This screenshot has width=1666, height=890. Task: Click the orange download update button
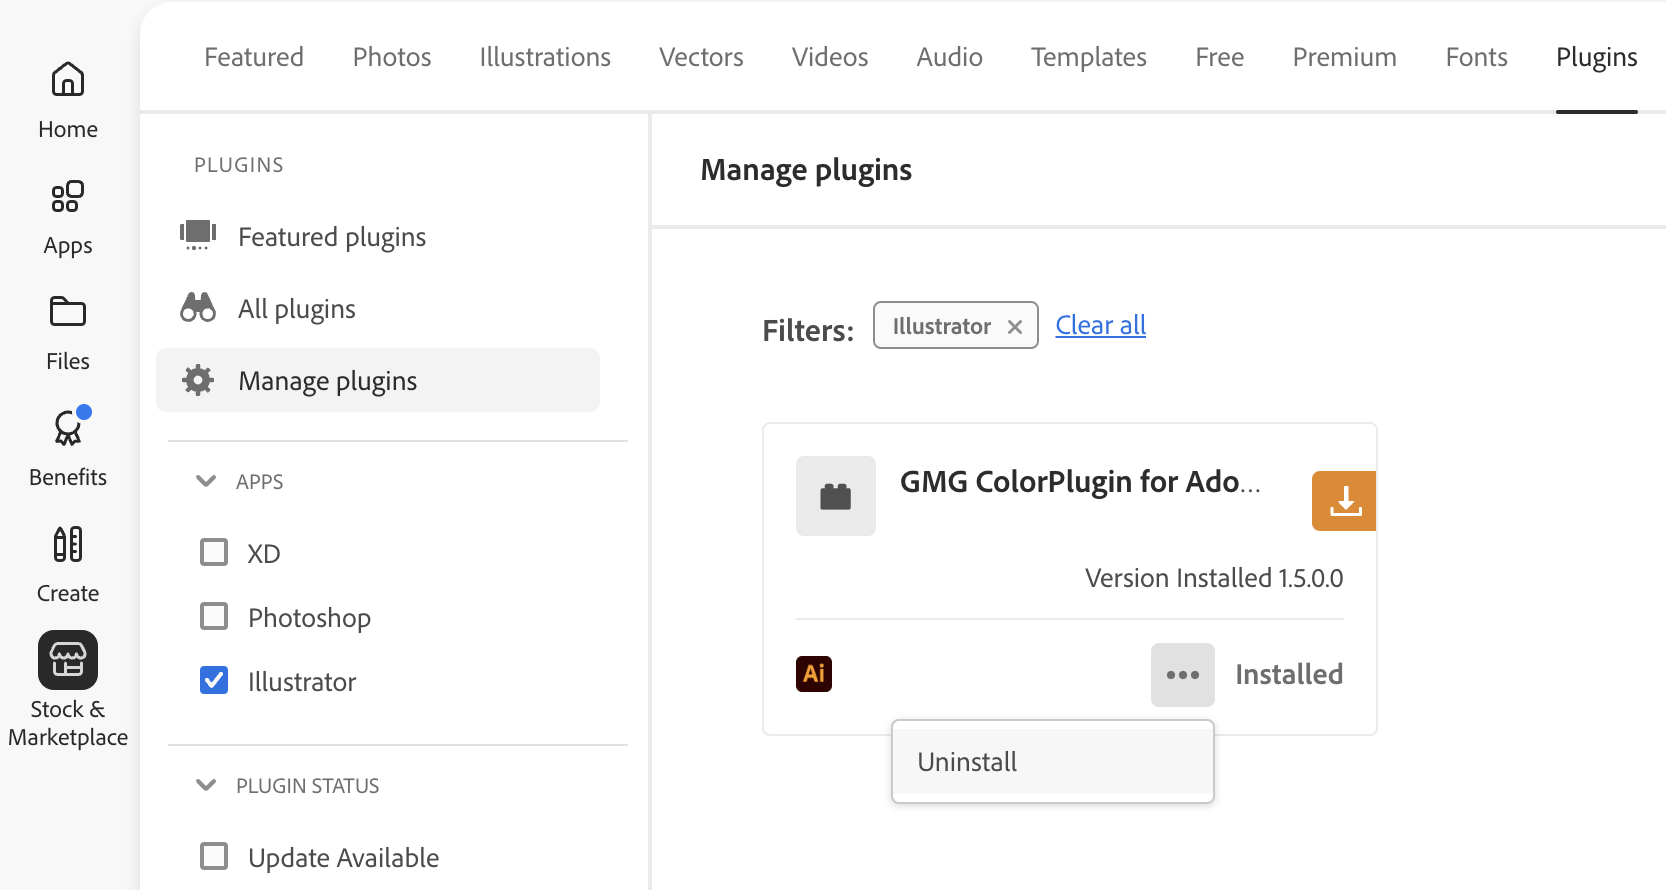[x=1344, y=501]
